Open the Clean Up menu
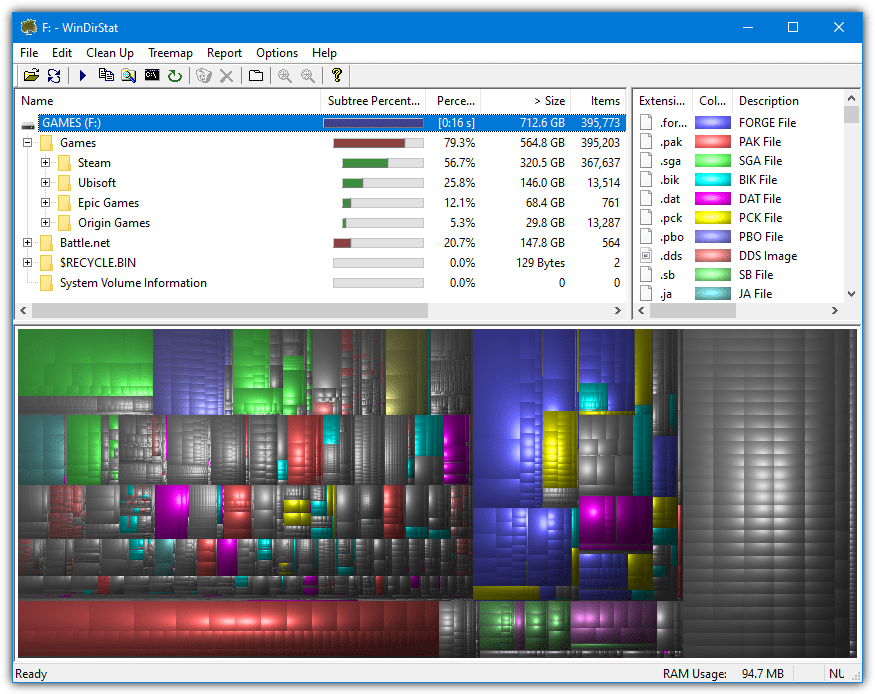 click(x=110, y=53)
